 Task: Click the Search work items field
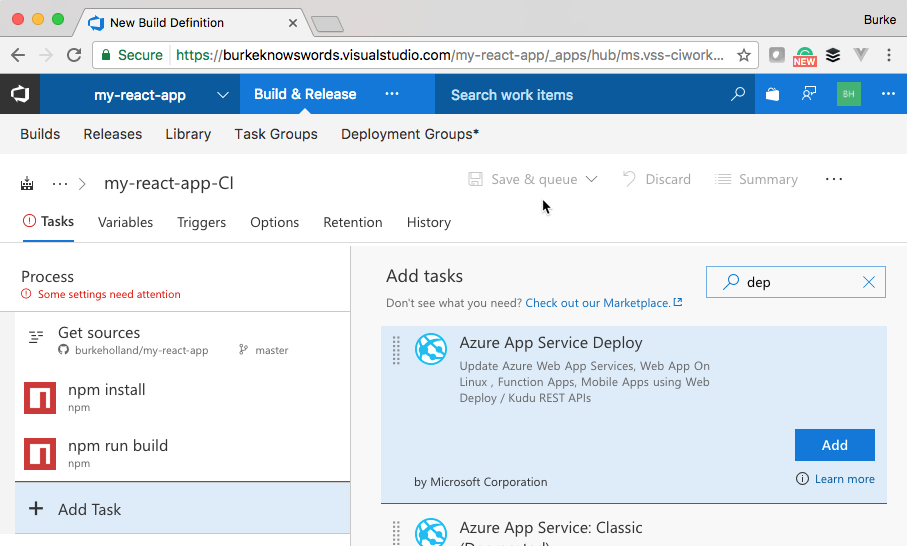click(580, 95)
